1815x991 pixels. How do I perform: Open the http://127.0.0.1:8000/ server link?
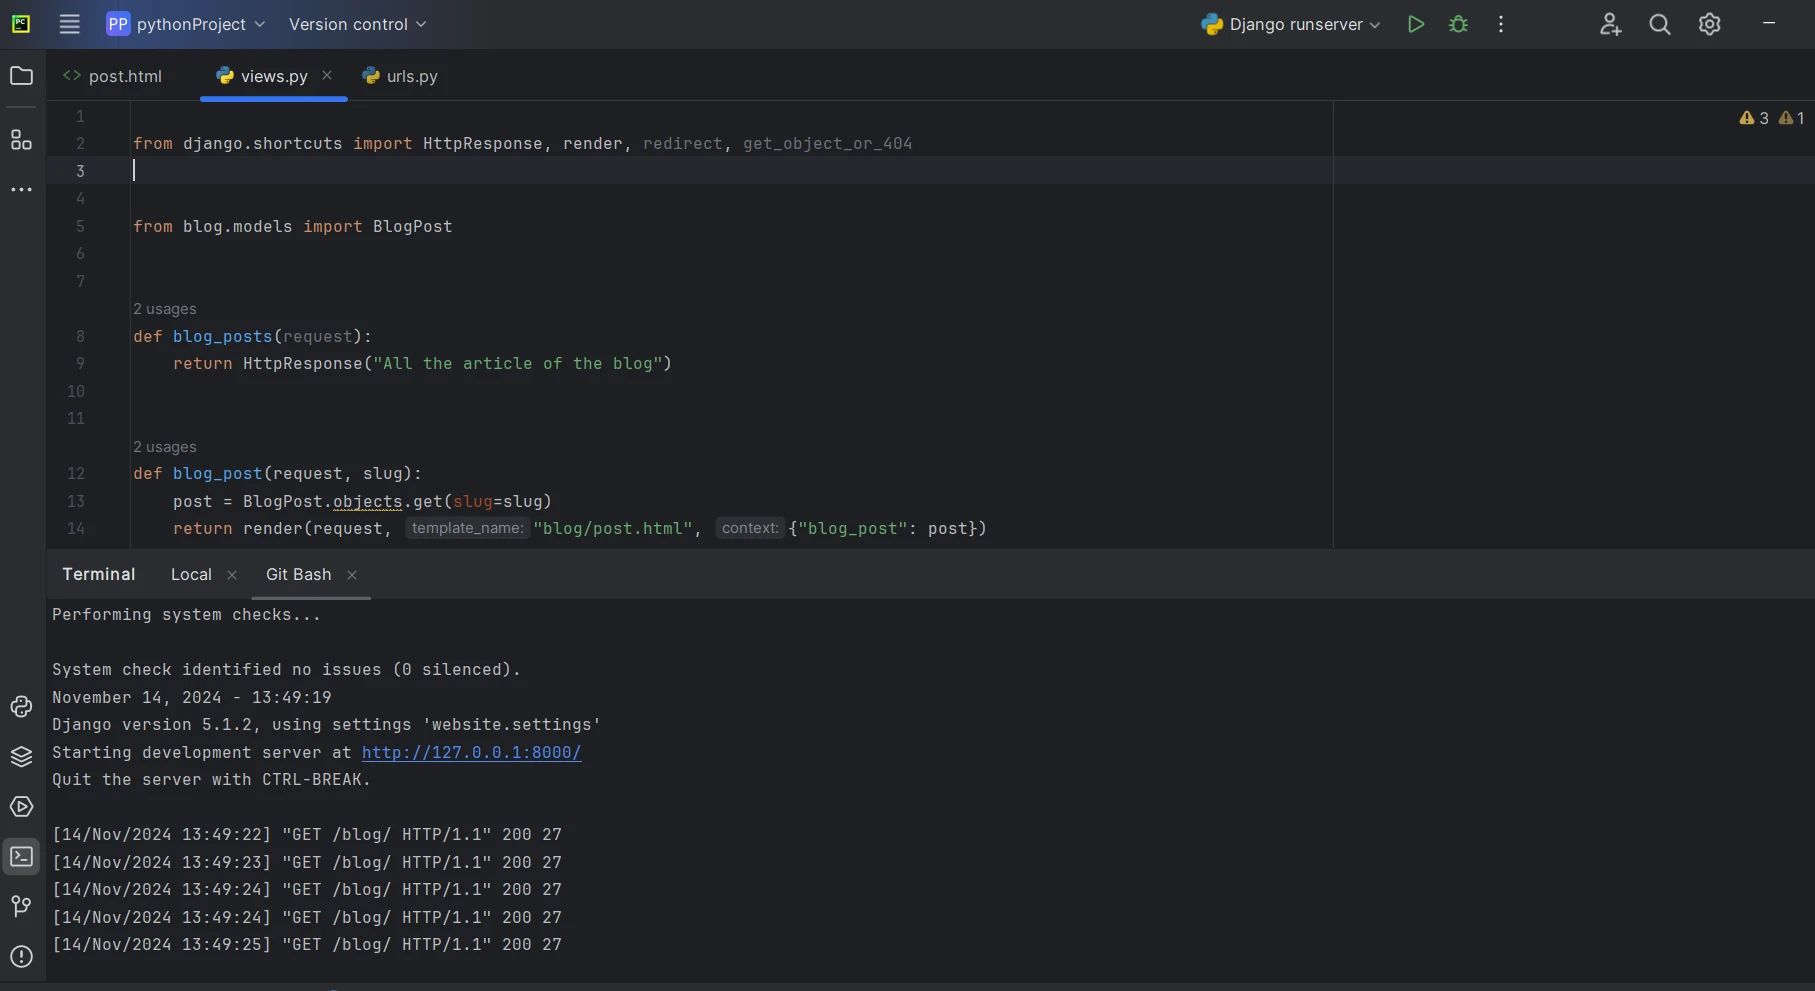(x=471, y=752)
